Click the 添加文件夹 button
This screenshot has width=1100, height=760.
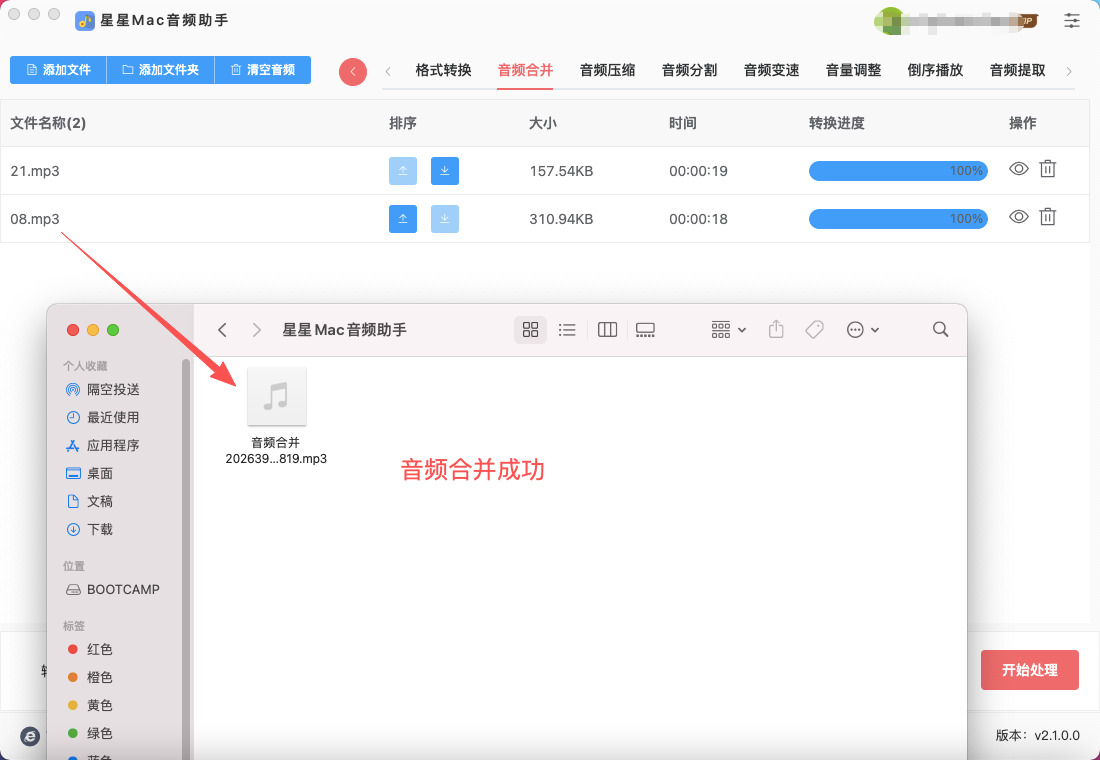click(161, 70)
